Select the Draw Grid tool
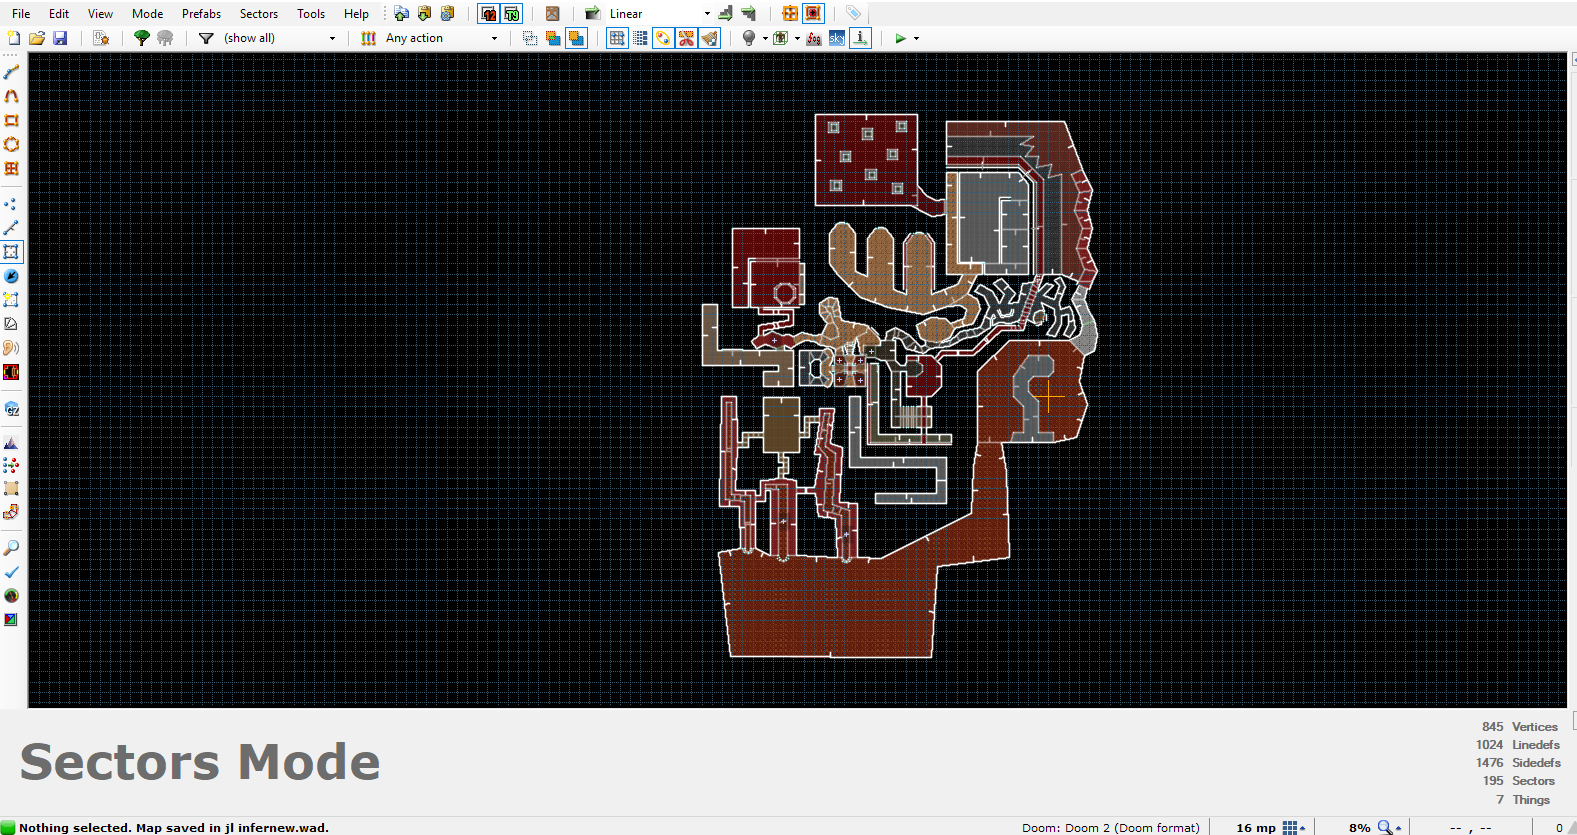Viewport: 1577px width, 835px height. tap(12, 168)
